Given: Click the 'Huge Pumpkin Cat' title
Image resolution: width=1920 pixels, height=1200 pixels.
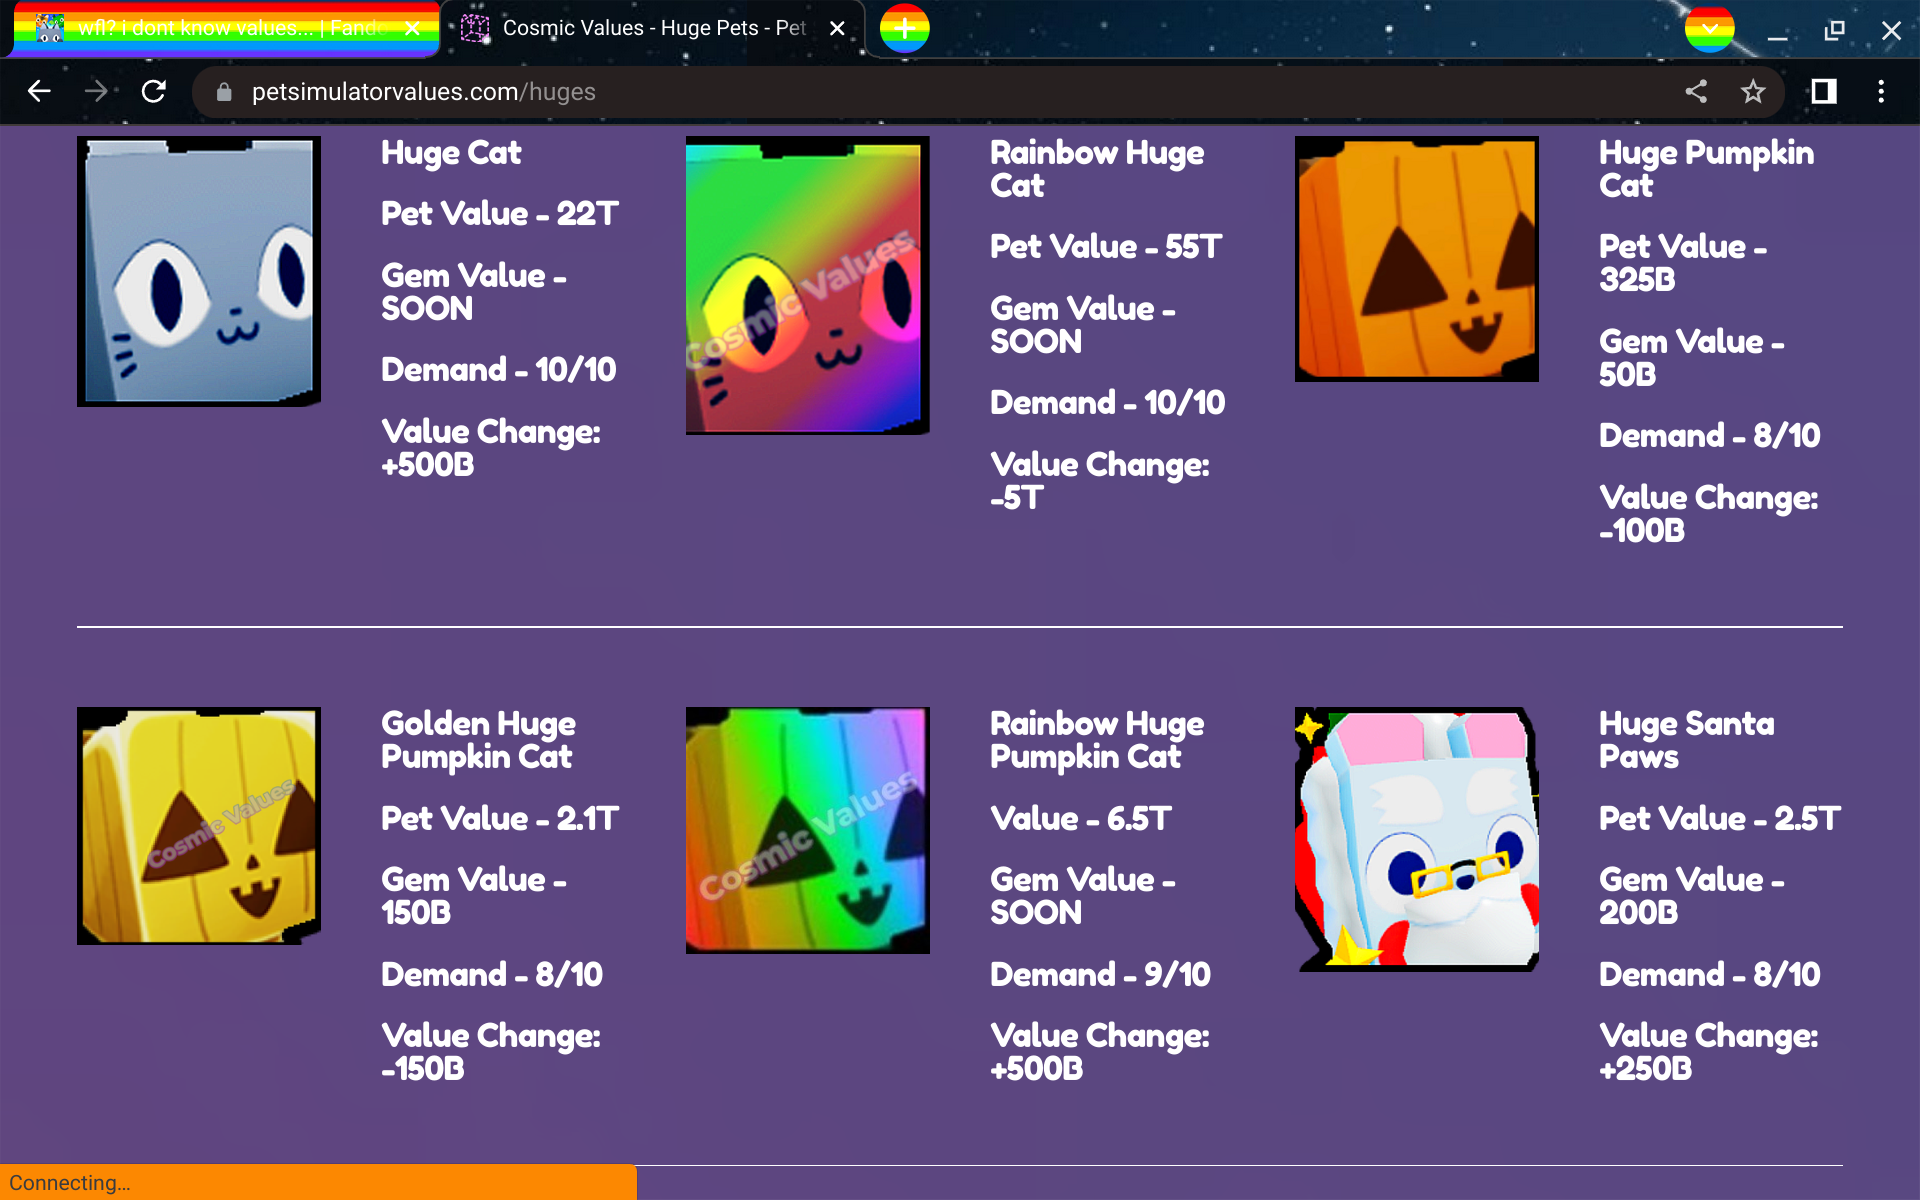Looking at the screenshot, I should [x=1706, y=169].
